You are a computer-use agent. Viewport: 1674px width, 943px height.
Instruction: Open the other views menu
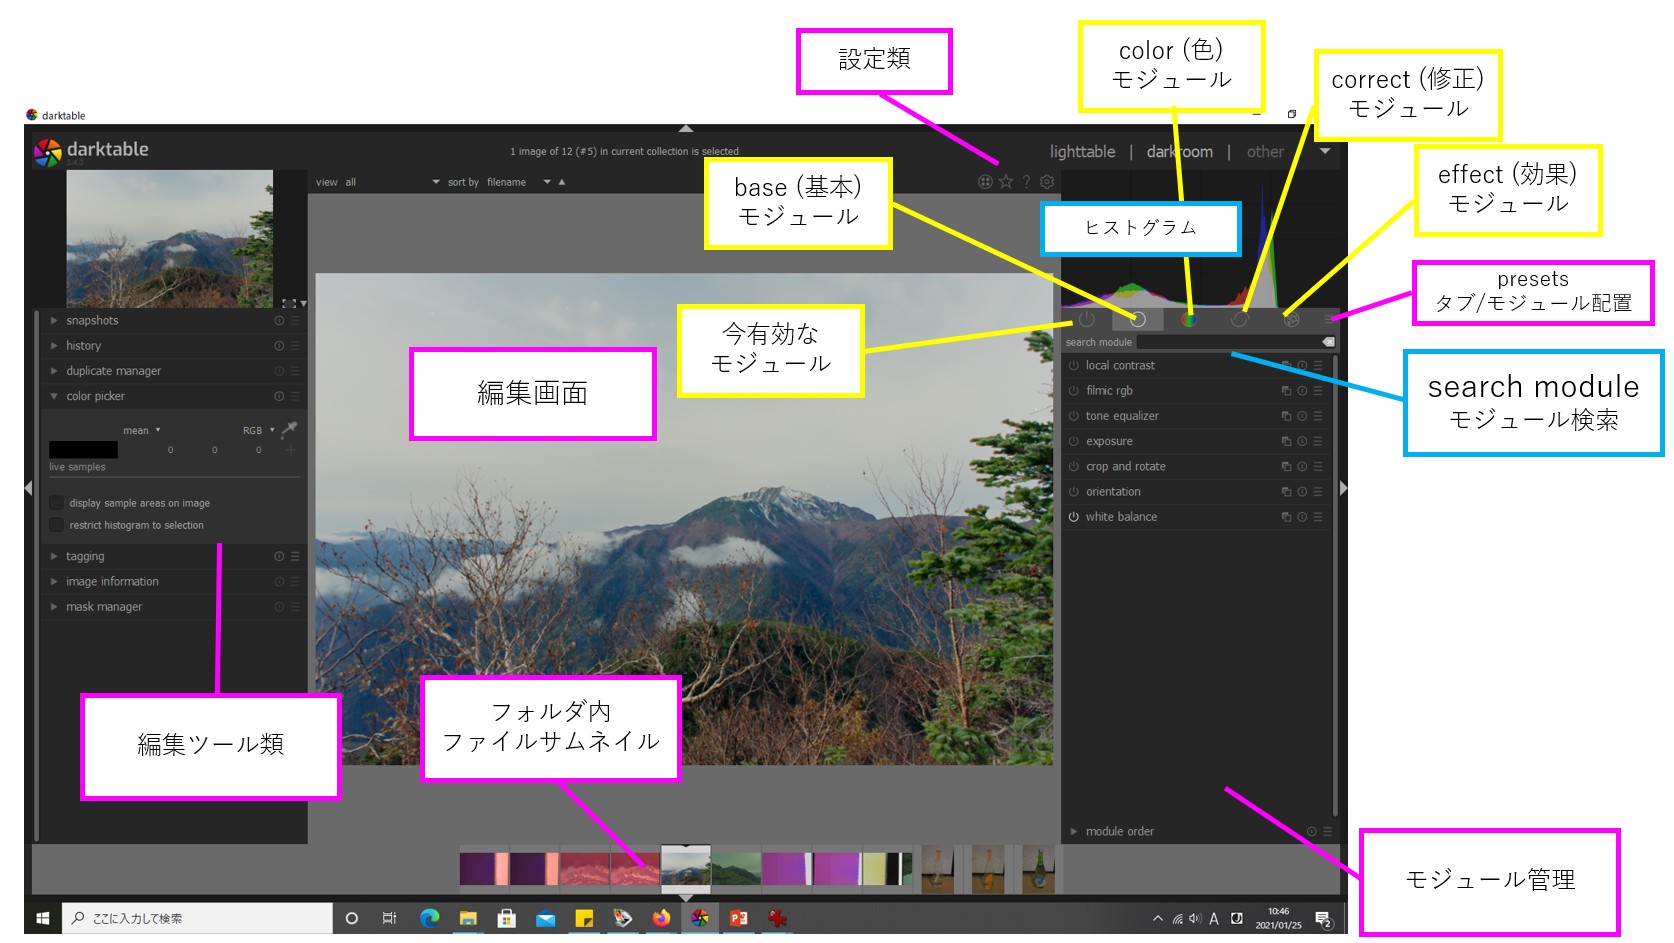click(x=1265, y=151)
